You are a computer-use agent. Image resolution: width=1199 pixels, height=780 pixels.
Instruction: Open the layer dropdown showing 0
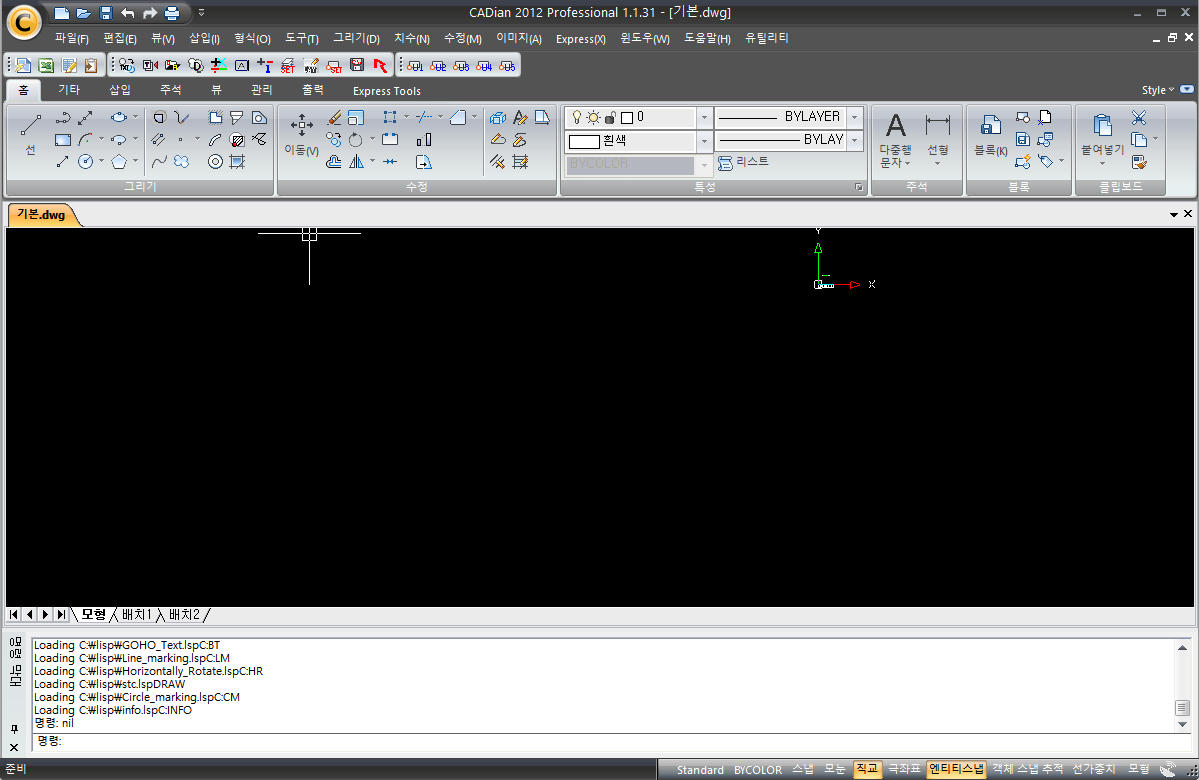703,117
